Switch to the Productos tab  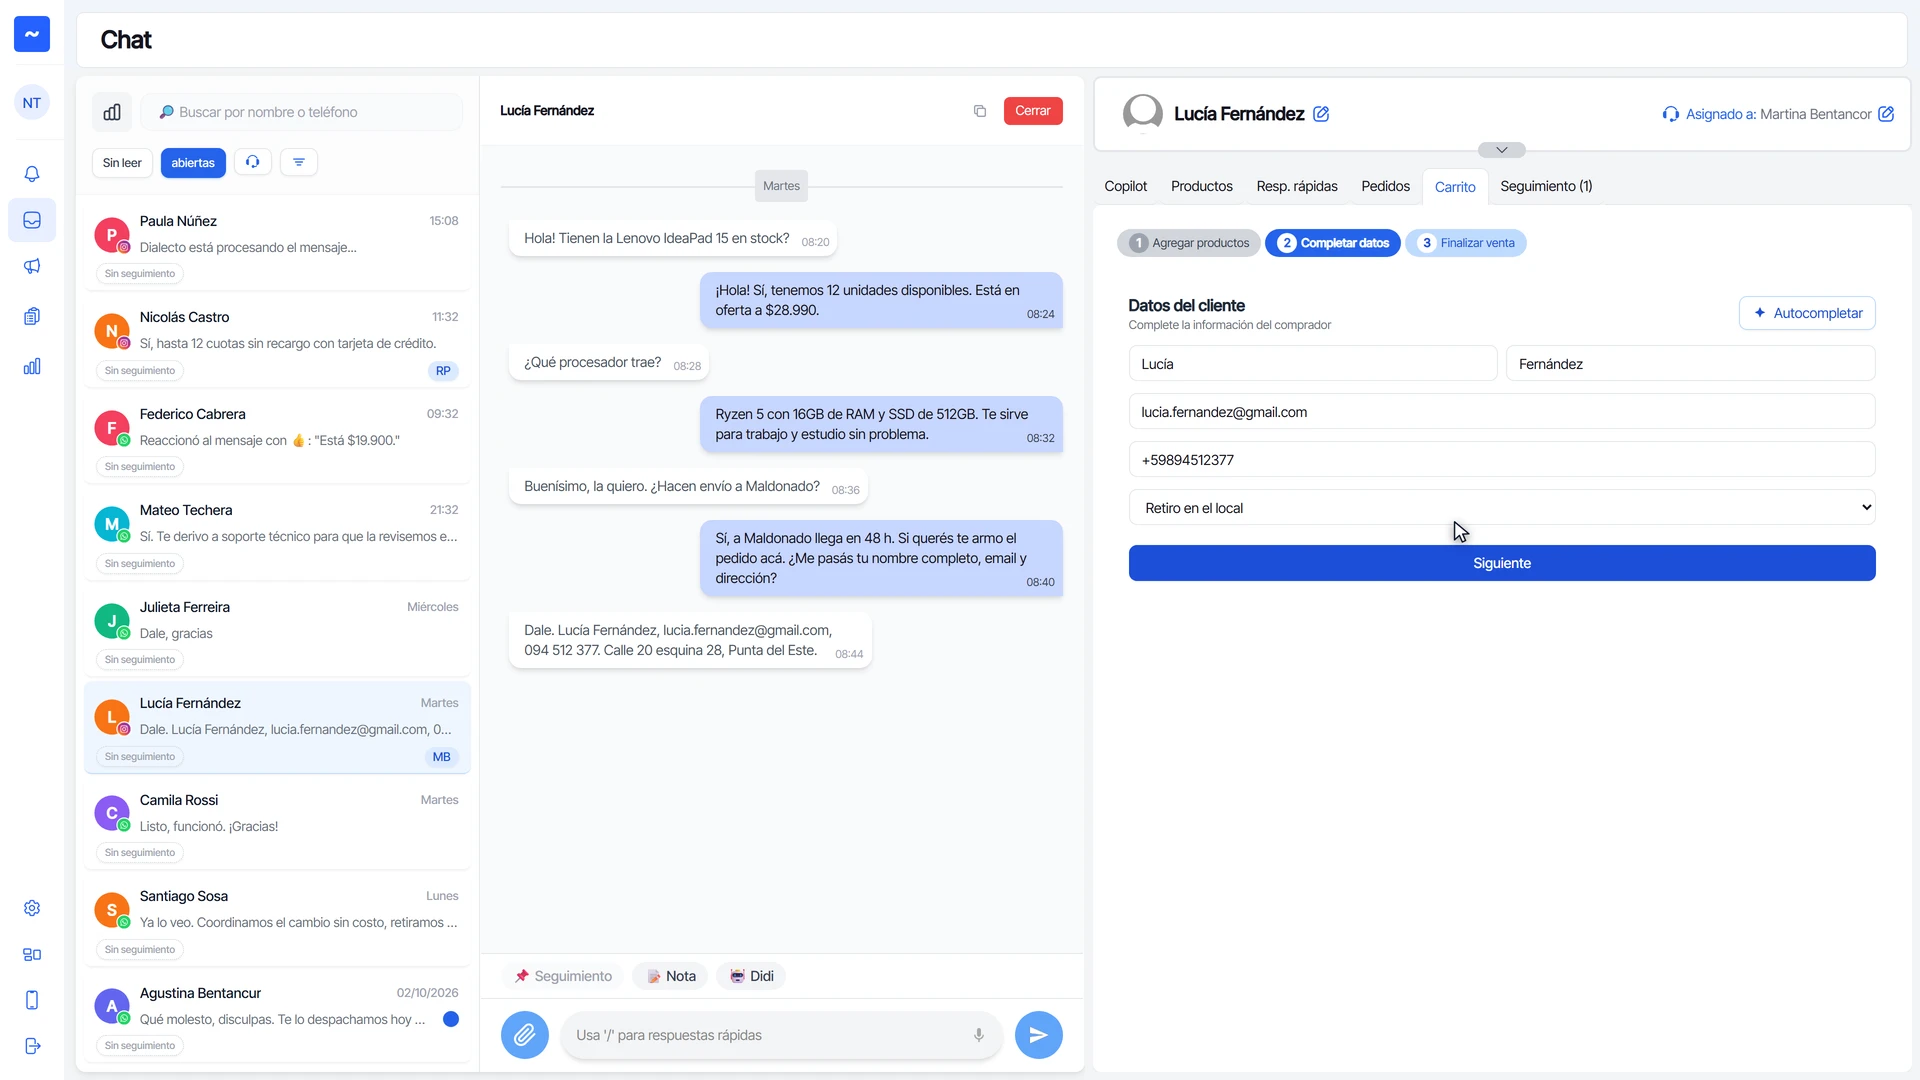point(1202,187)
